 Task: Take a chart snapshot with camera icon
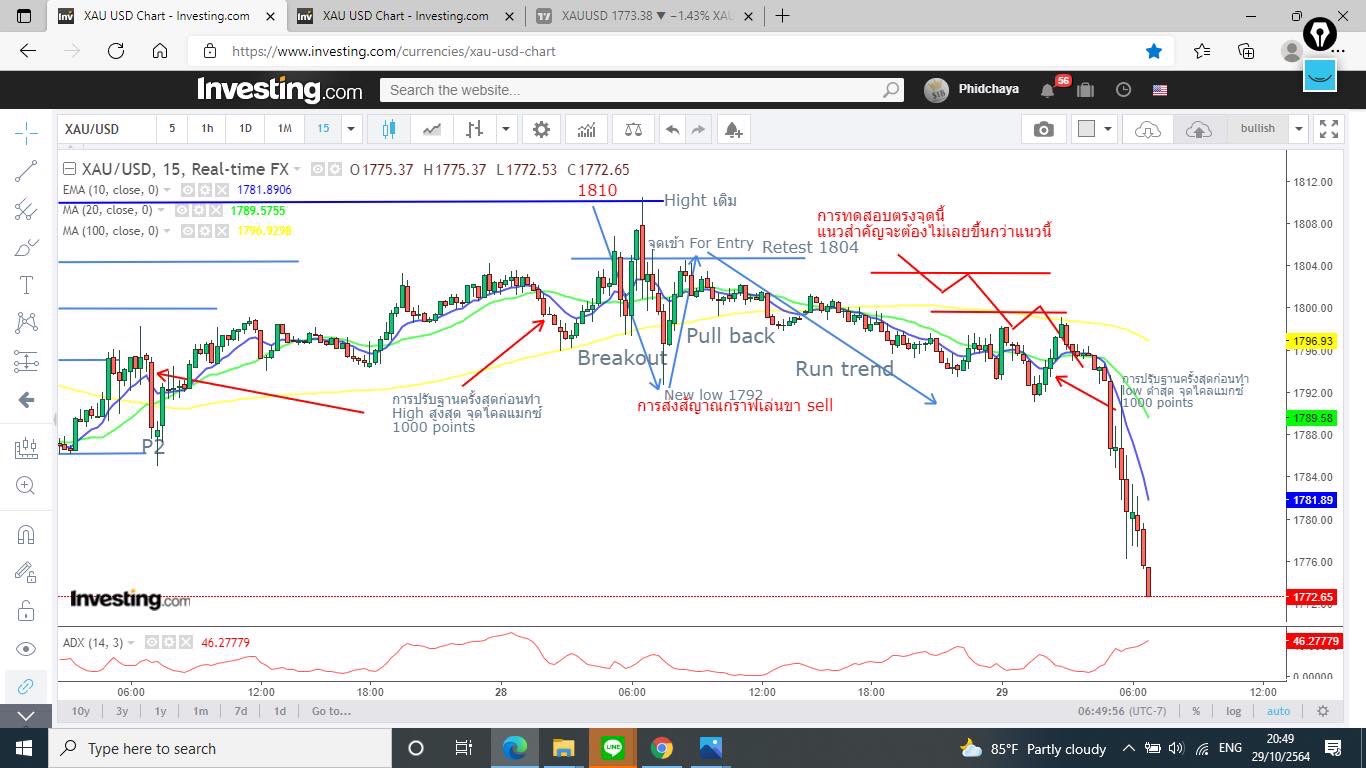[x=1043, y=129]
